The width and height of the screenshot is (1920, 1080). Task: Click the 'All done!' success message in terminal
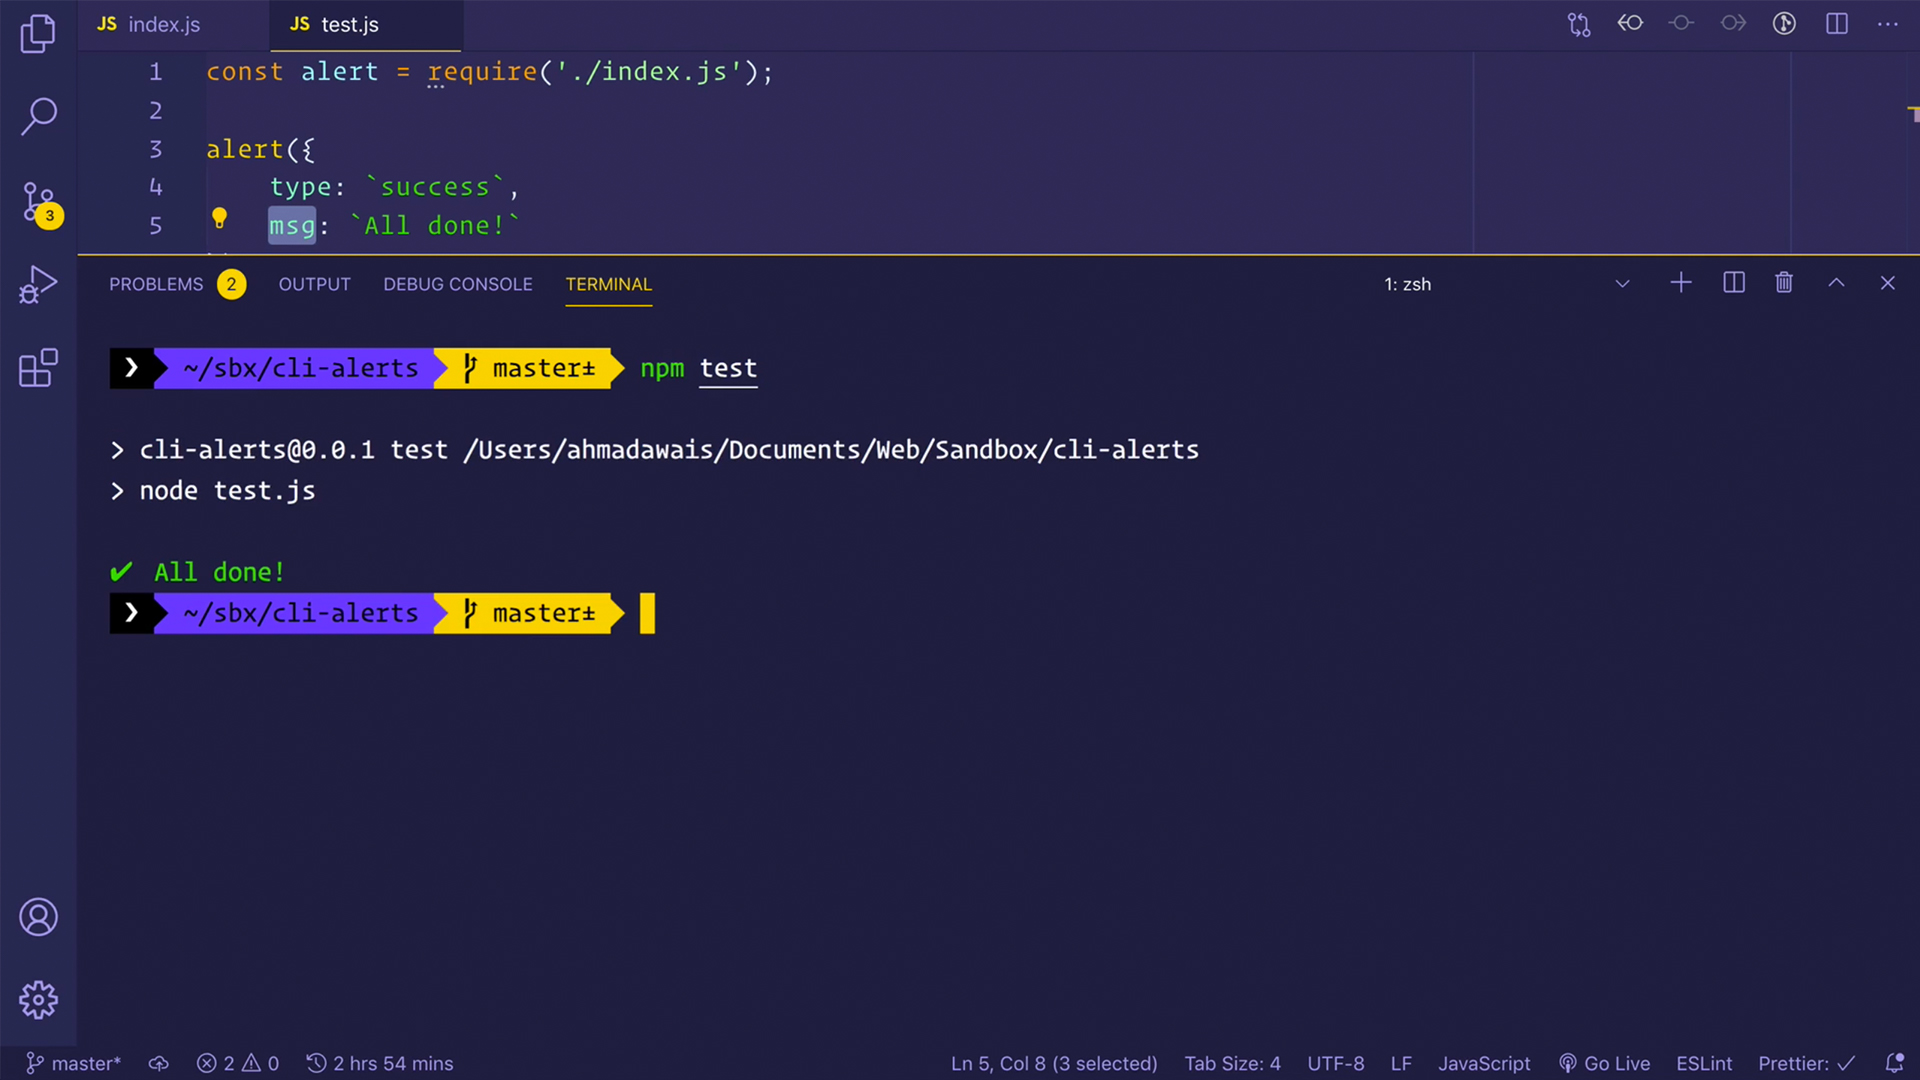[219, 572]
